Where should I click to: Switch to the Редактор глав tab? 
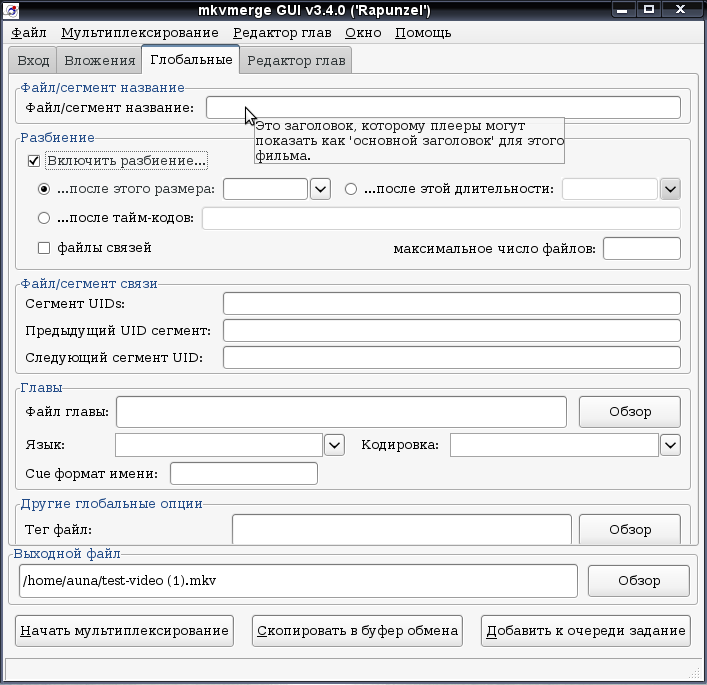click(296, 60)
